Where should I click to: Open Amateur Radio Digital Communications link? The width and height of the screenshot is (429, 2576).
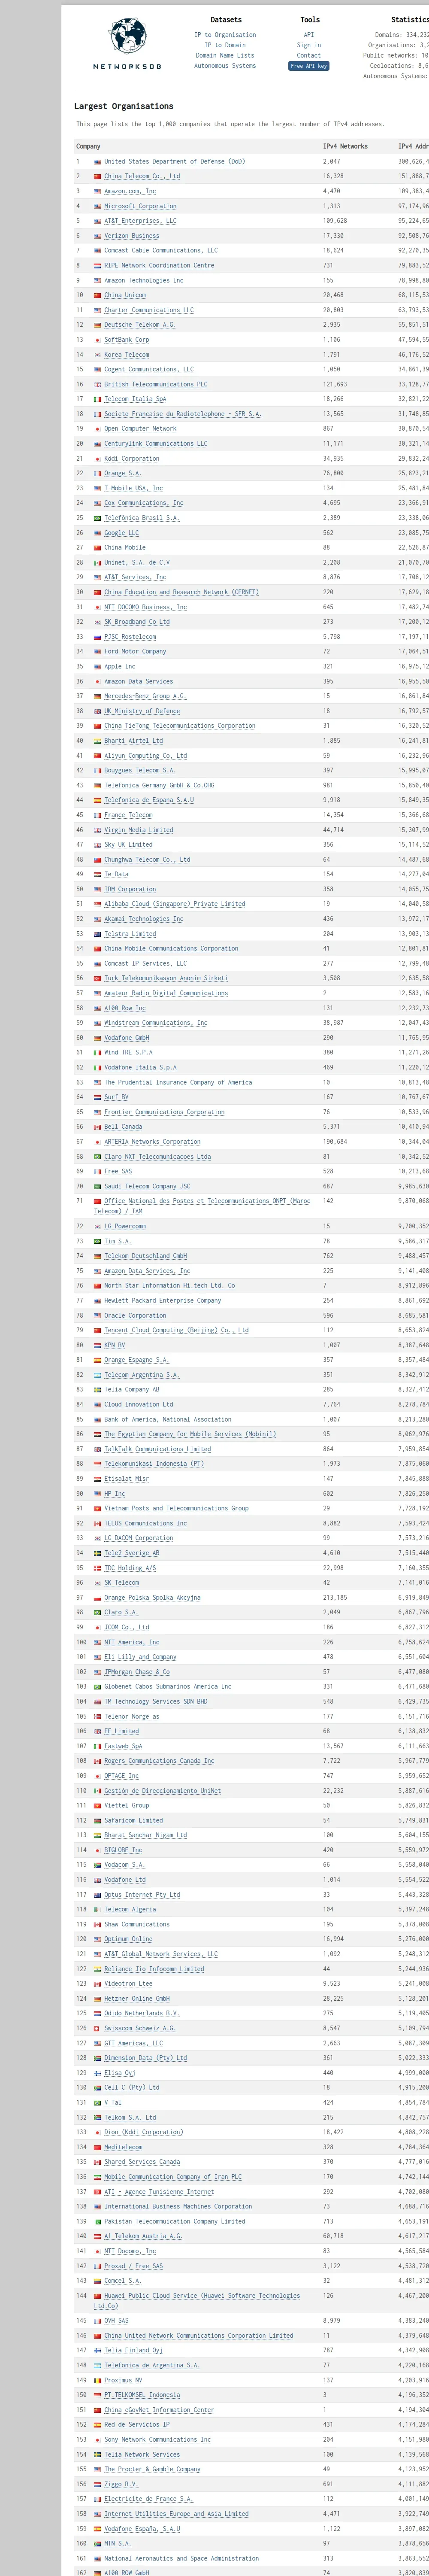[166, 994]
